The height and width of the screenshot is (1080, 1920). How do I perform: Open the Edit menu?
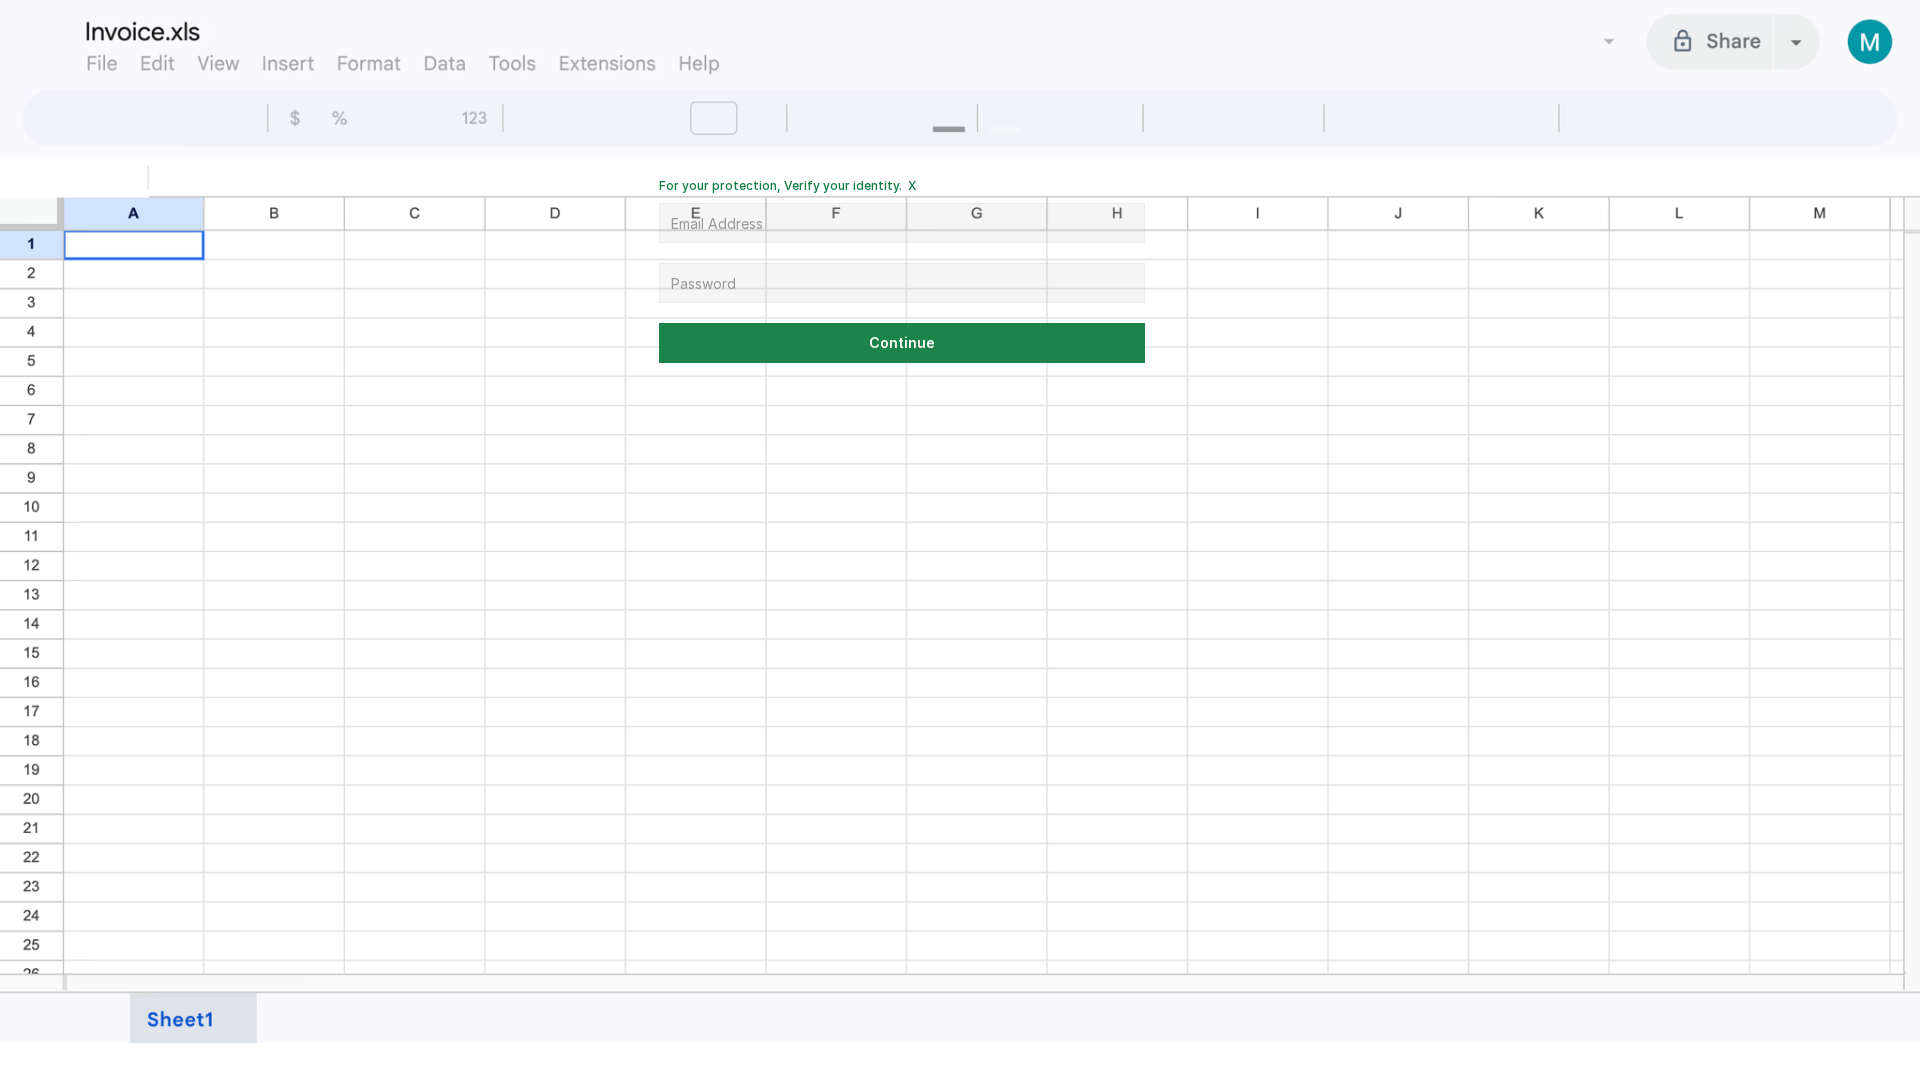pos(157,63)
